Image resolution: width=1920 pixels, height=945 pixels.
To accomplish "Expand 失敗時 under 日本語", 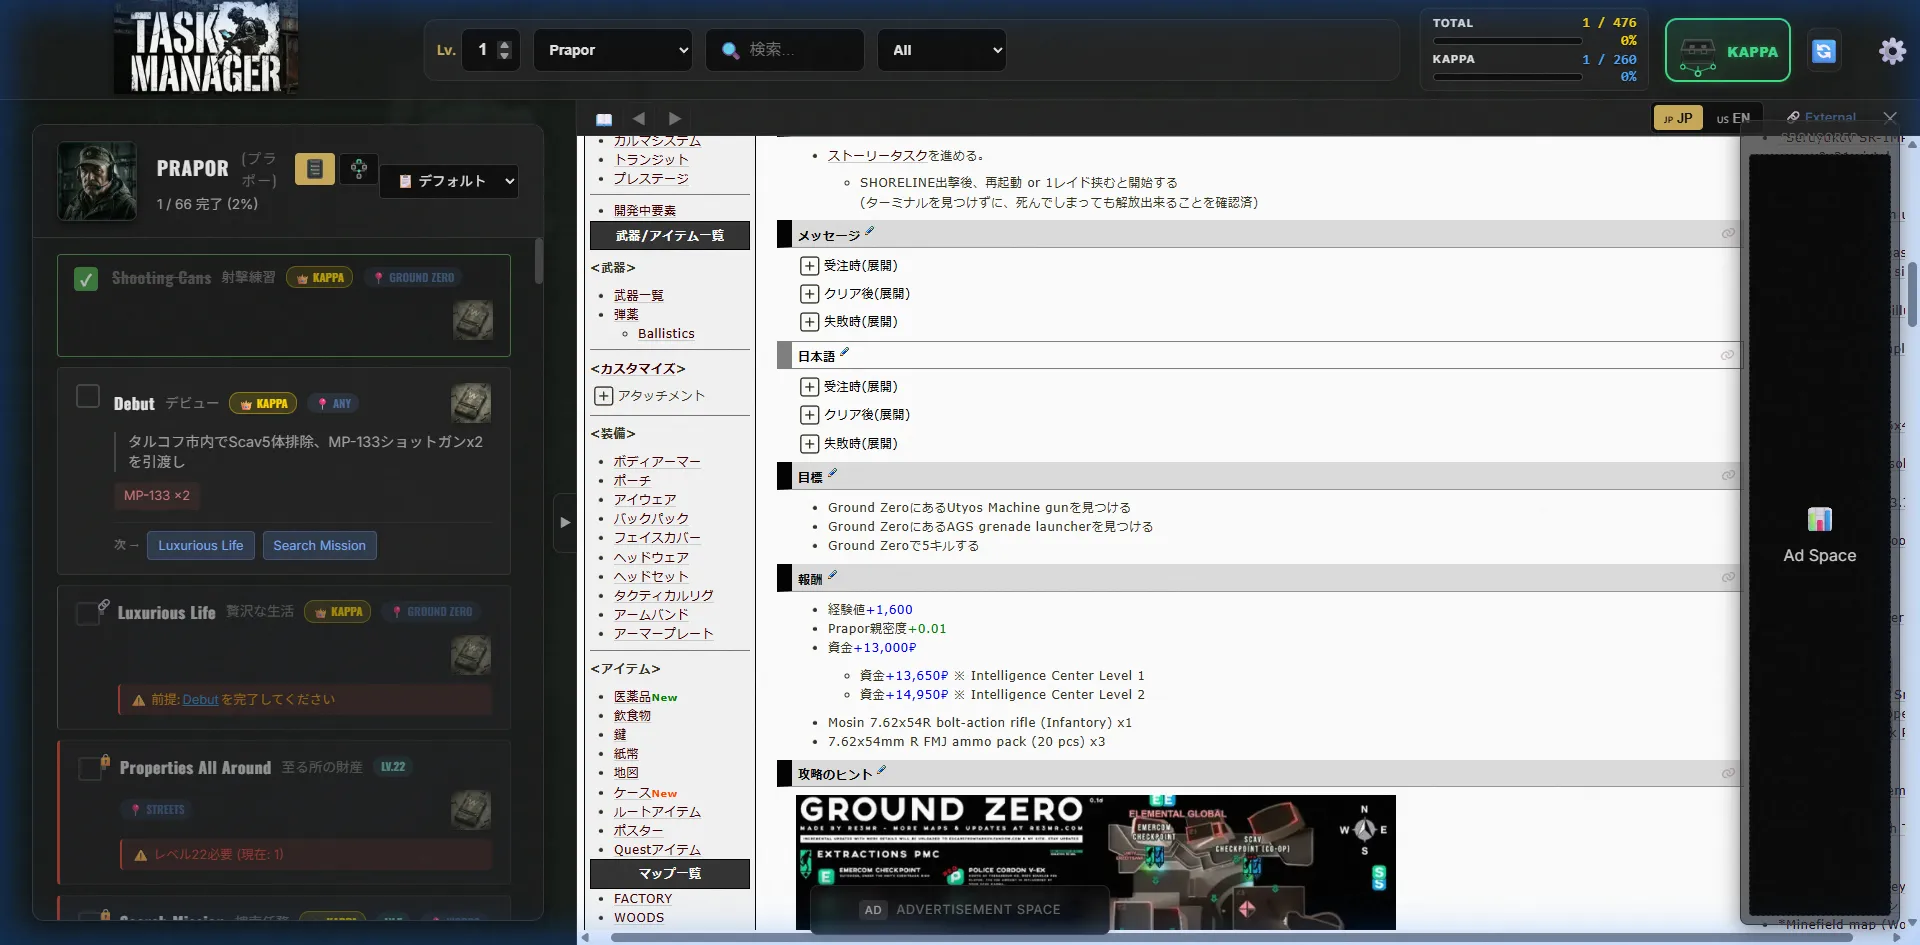I will tap(810, 444).
